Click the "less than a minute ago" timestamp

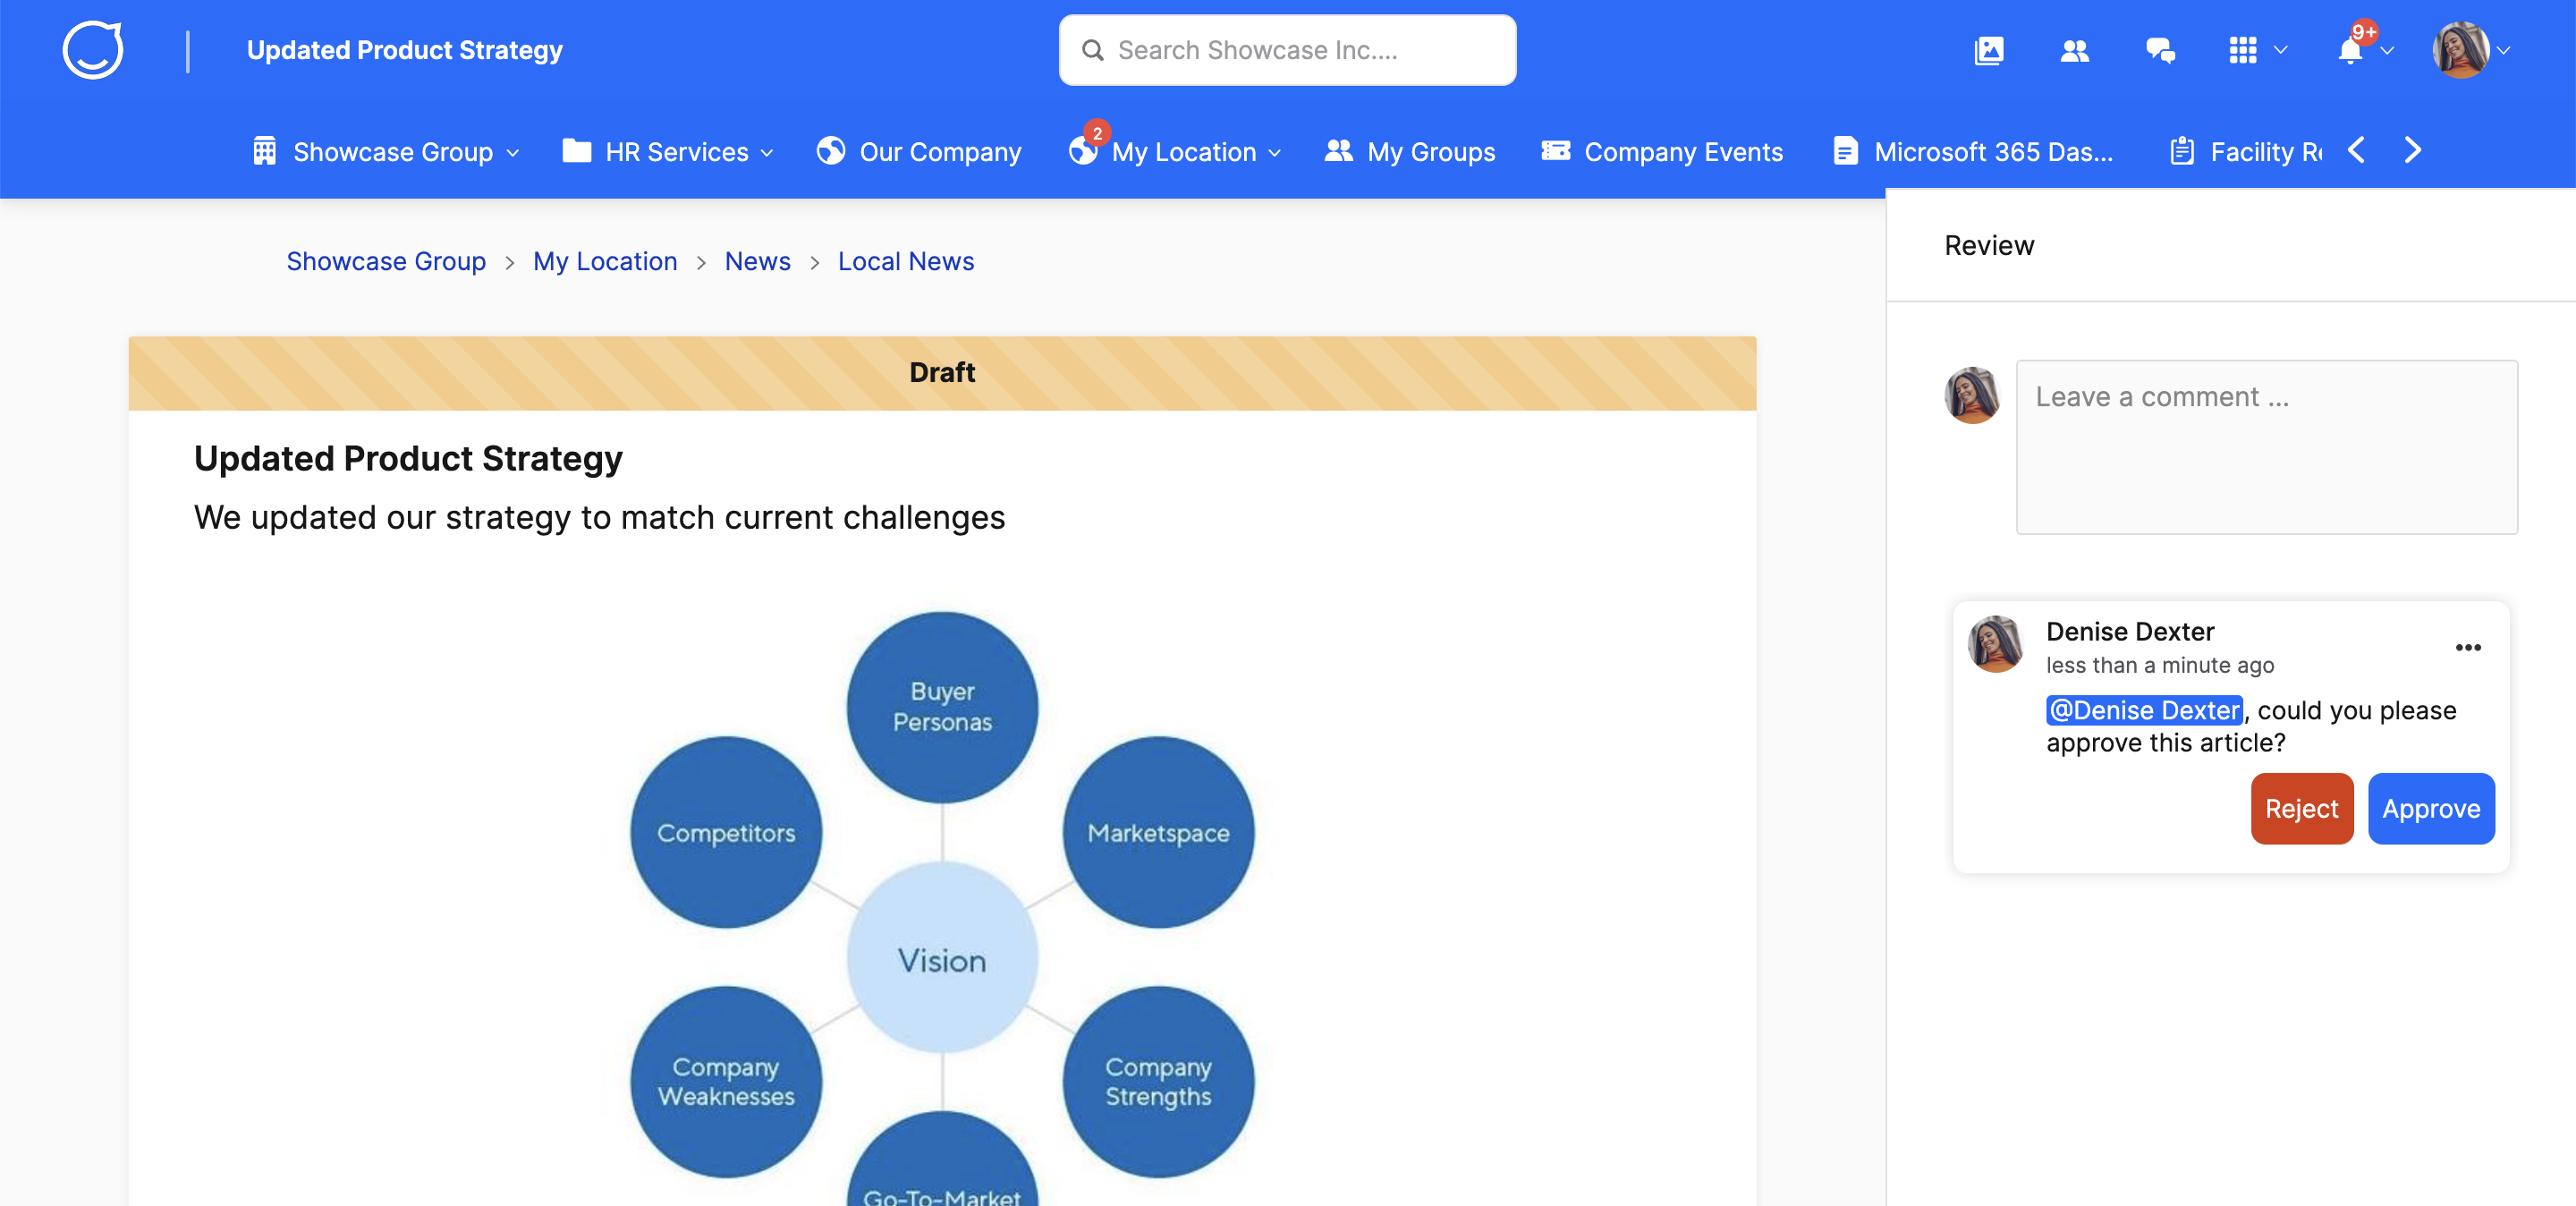pos(2160,665)
